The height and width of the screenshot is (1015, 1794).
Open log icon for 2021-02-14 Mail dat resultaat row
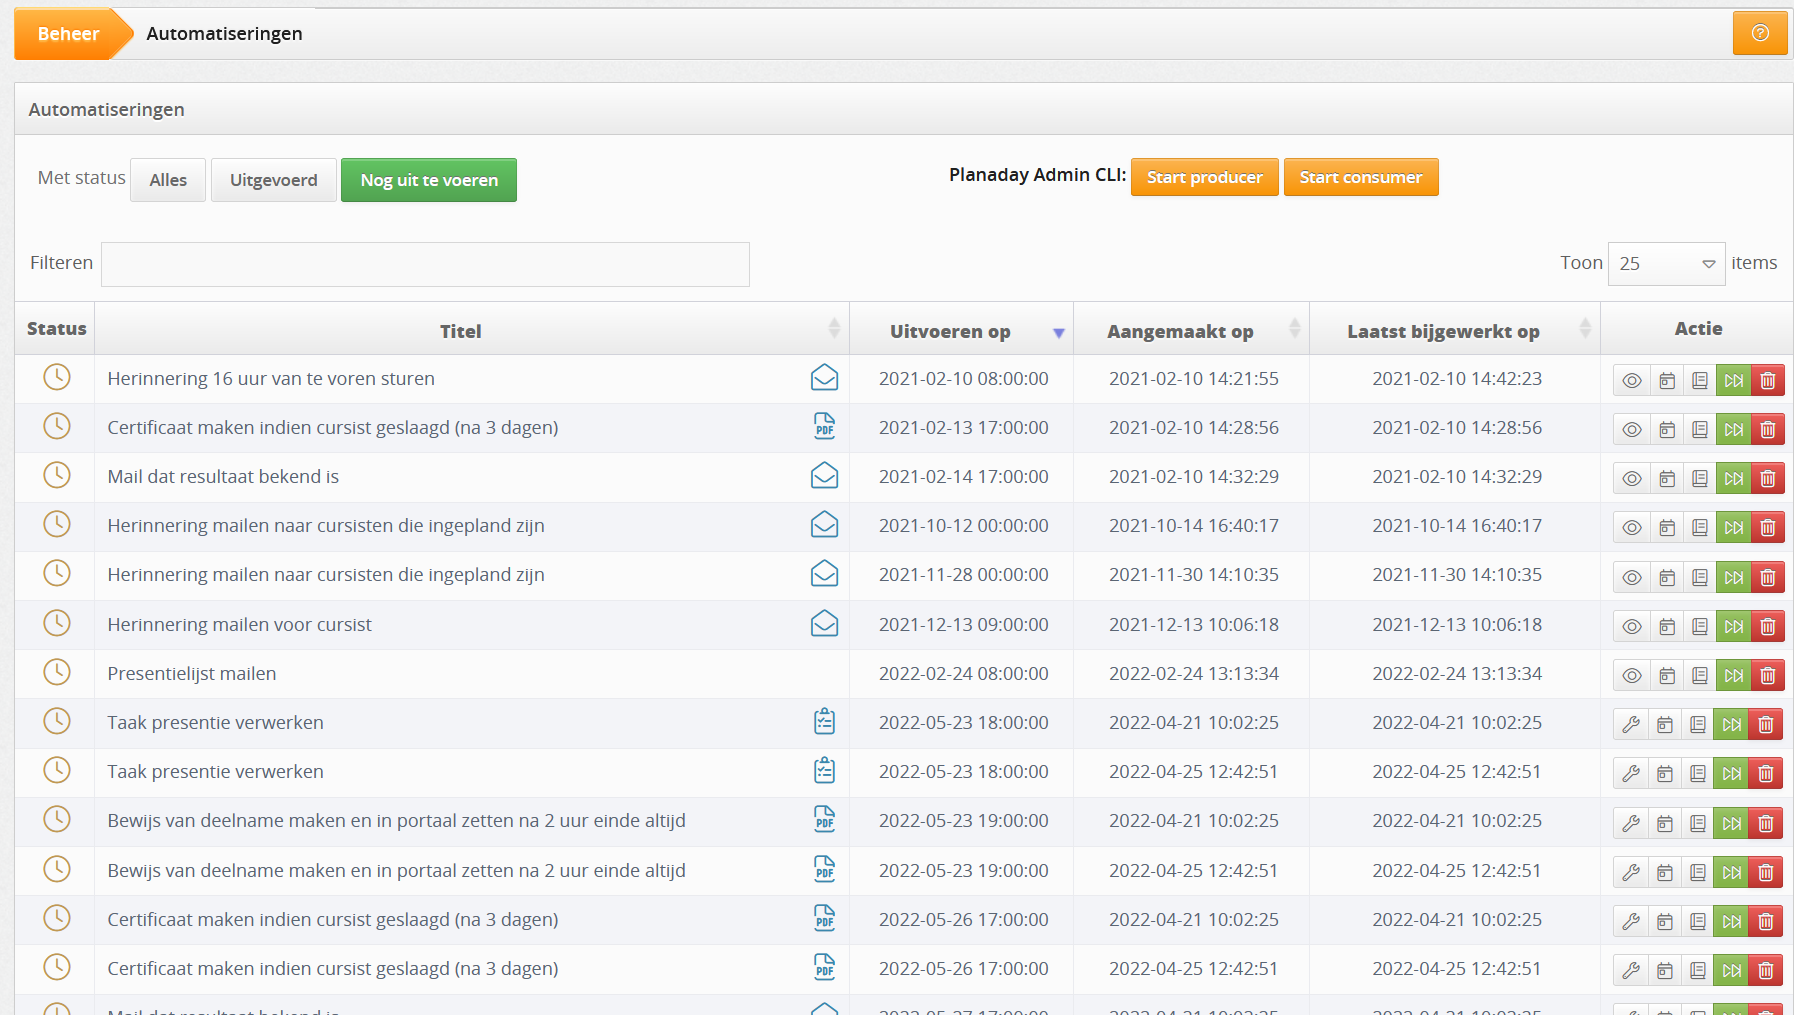[1700, 478]
